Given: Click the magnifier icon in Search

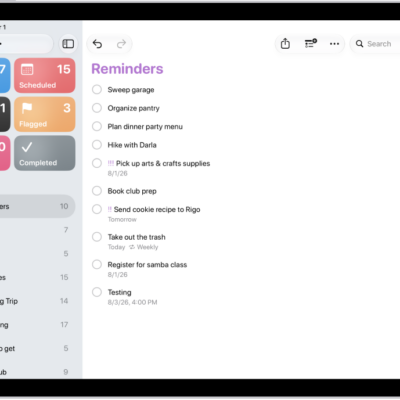Looking at the screenshot, I should [359, 44].
